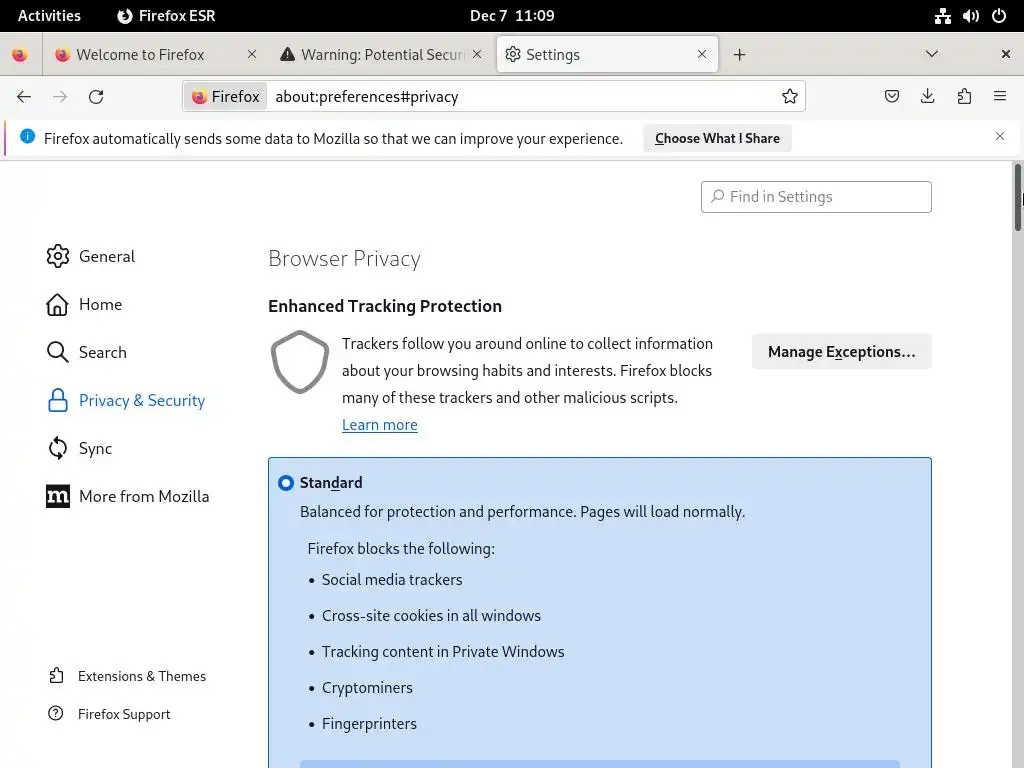Dismiss the data sharing notification bar
The height and width of the screenshot is (768, 1024).
999,137
